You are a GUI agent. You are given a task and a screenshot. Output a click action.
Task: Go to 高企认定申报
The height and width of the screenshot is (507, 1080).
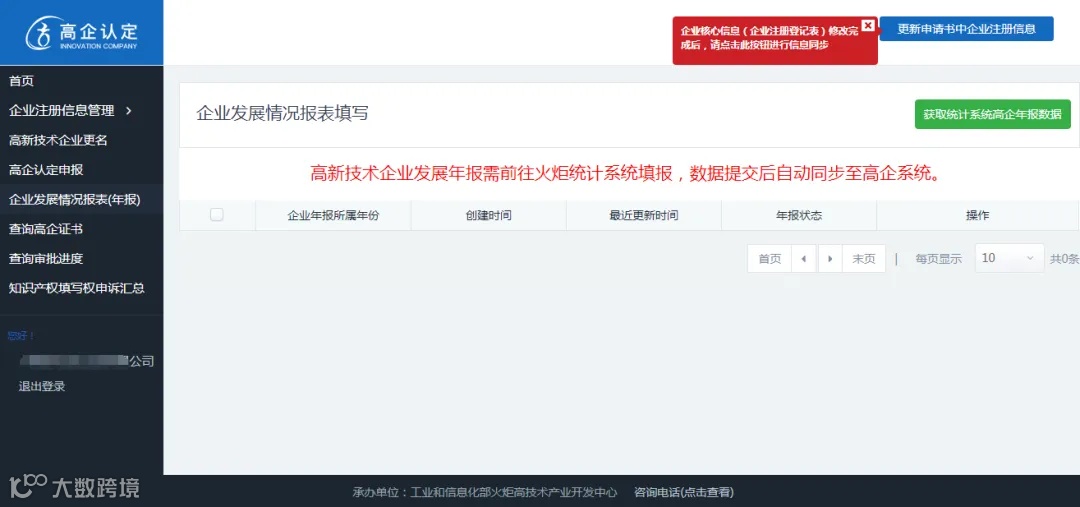click(x=46, y=169)
